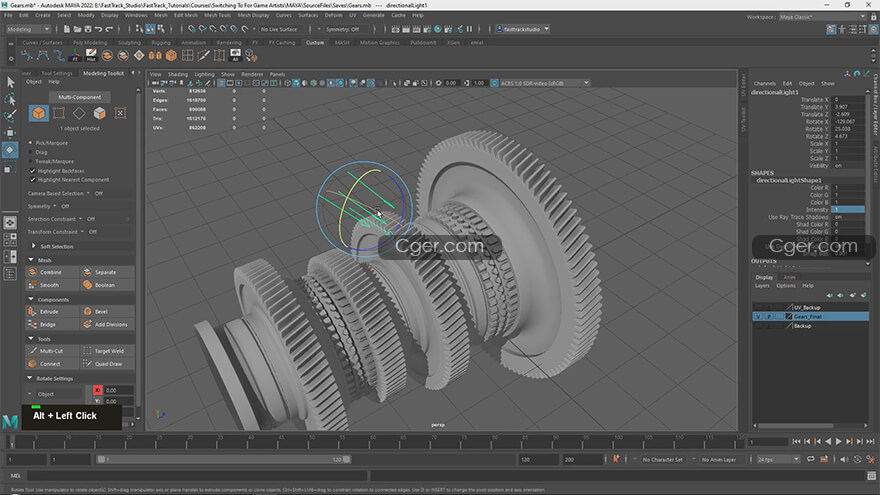Click the Redo arrow icon

109,29
